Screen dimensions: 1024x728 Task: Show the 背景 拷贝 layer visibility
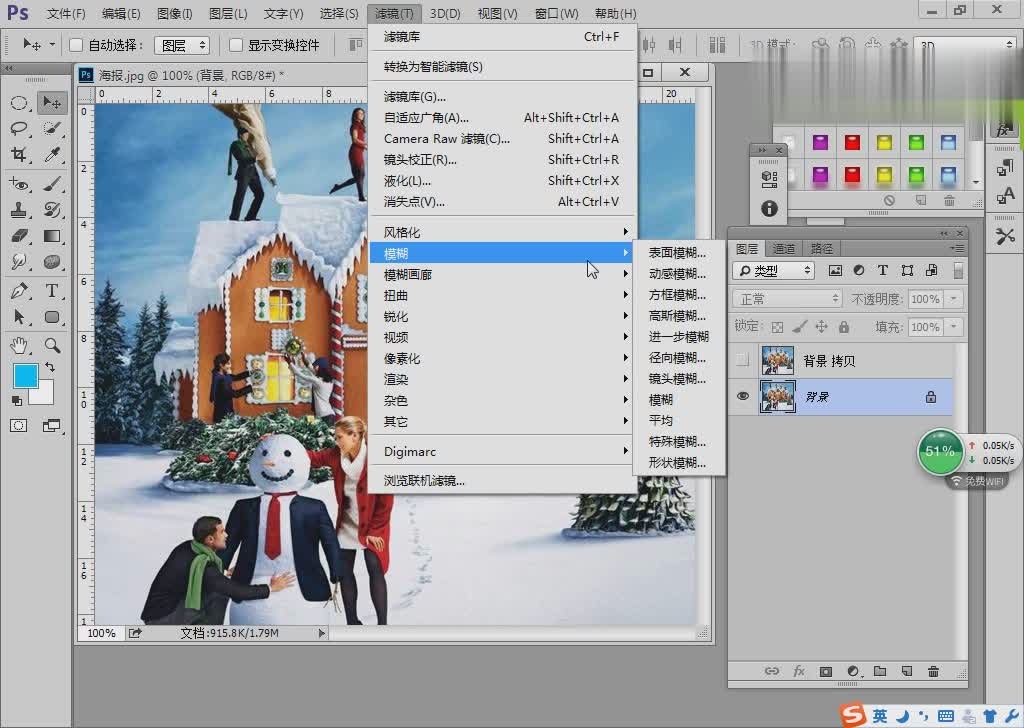(x=743, y=360)
